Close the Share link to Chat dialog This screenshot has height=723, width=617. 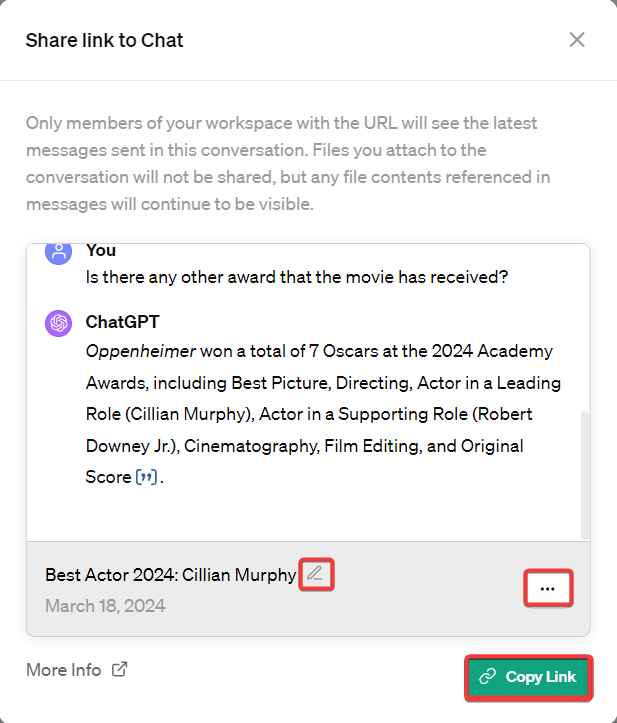577,40
